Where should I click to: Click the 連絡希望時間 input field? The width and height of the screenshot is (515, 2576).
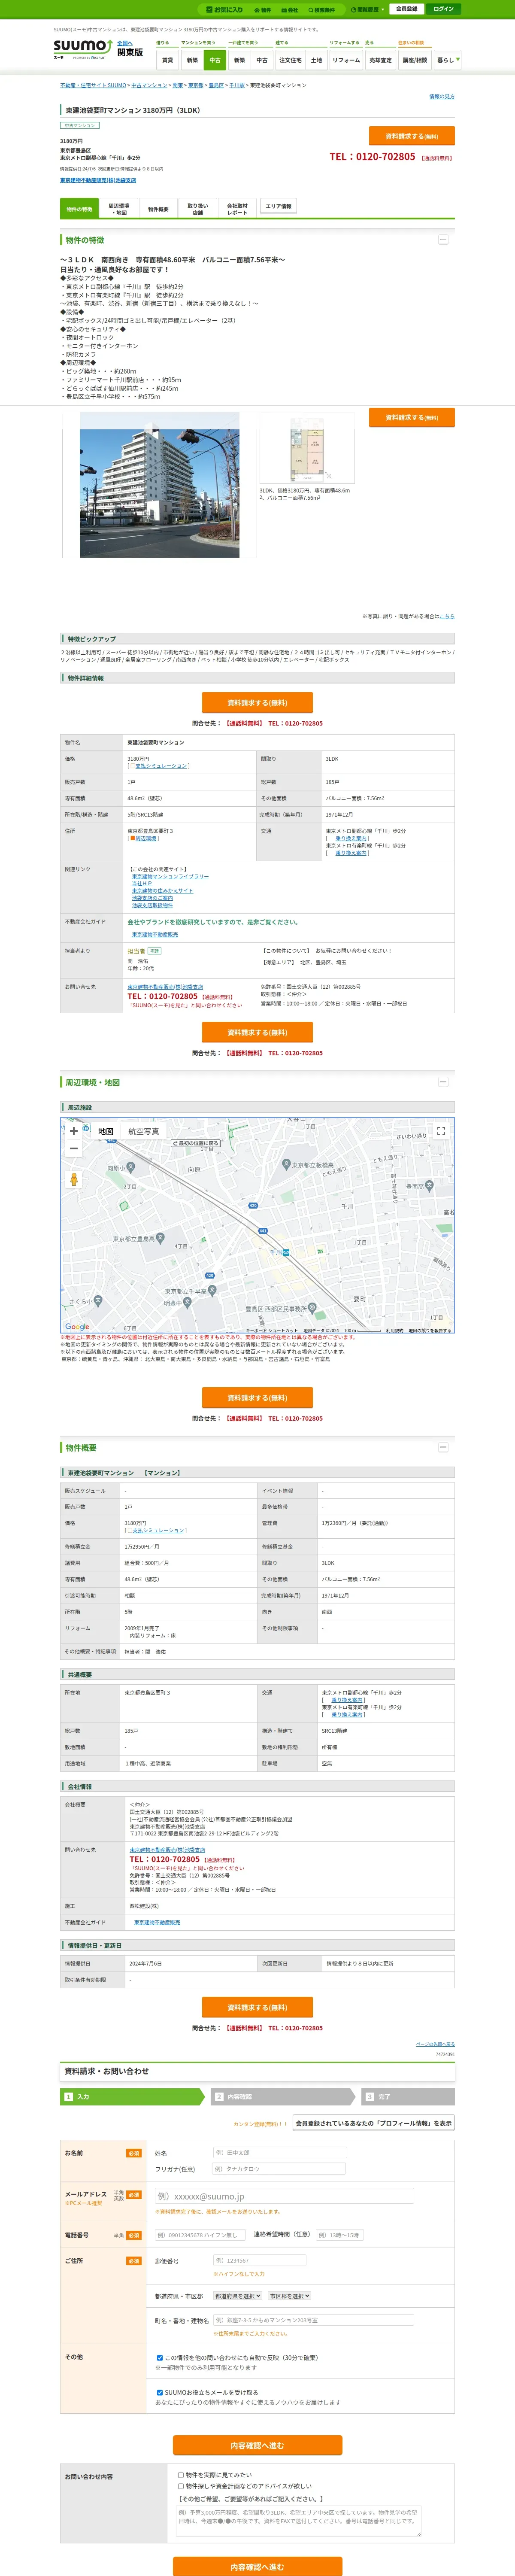339,2235
